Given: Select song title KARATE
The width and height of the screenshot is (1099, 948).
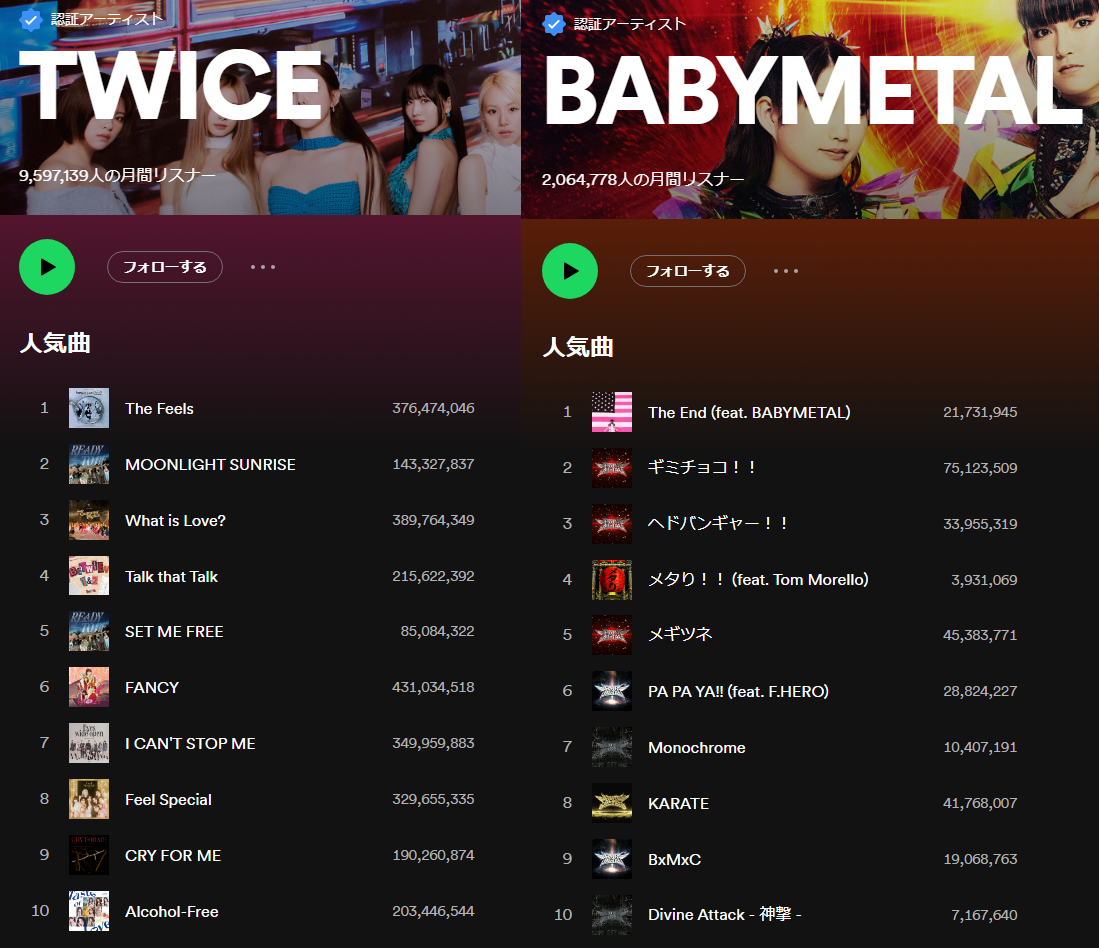Looking at the screenshot, I should pos(678,804).
